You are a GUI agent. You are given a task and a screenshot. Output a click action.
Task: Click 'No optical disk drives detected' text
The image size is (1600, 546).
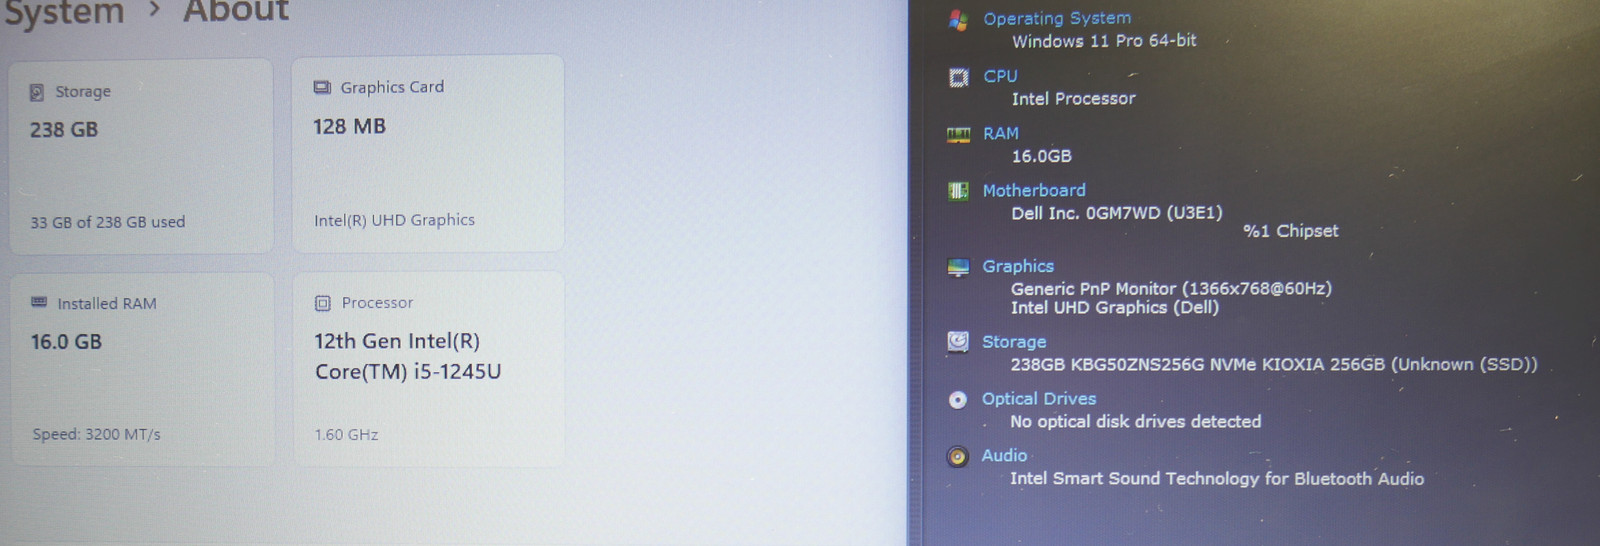(x=1135, y=422)
